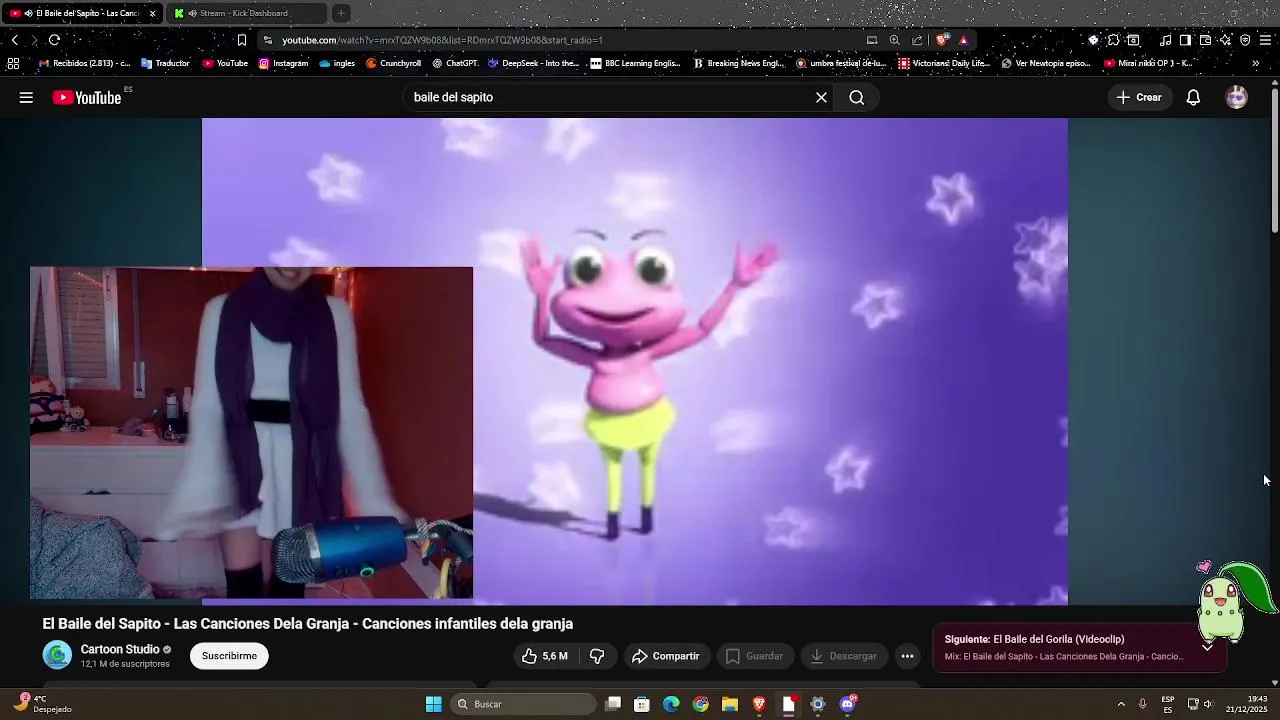Image resolution: width=1280 pixels, height=720 pixels.
Task: Open Brave wallet icon
Action: [x=1205, y=40]
